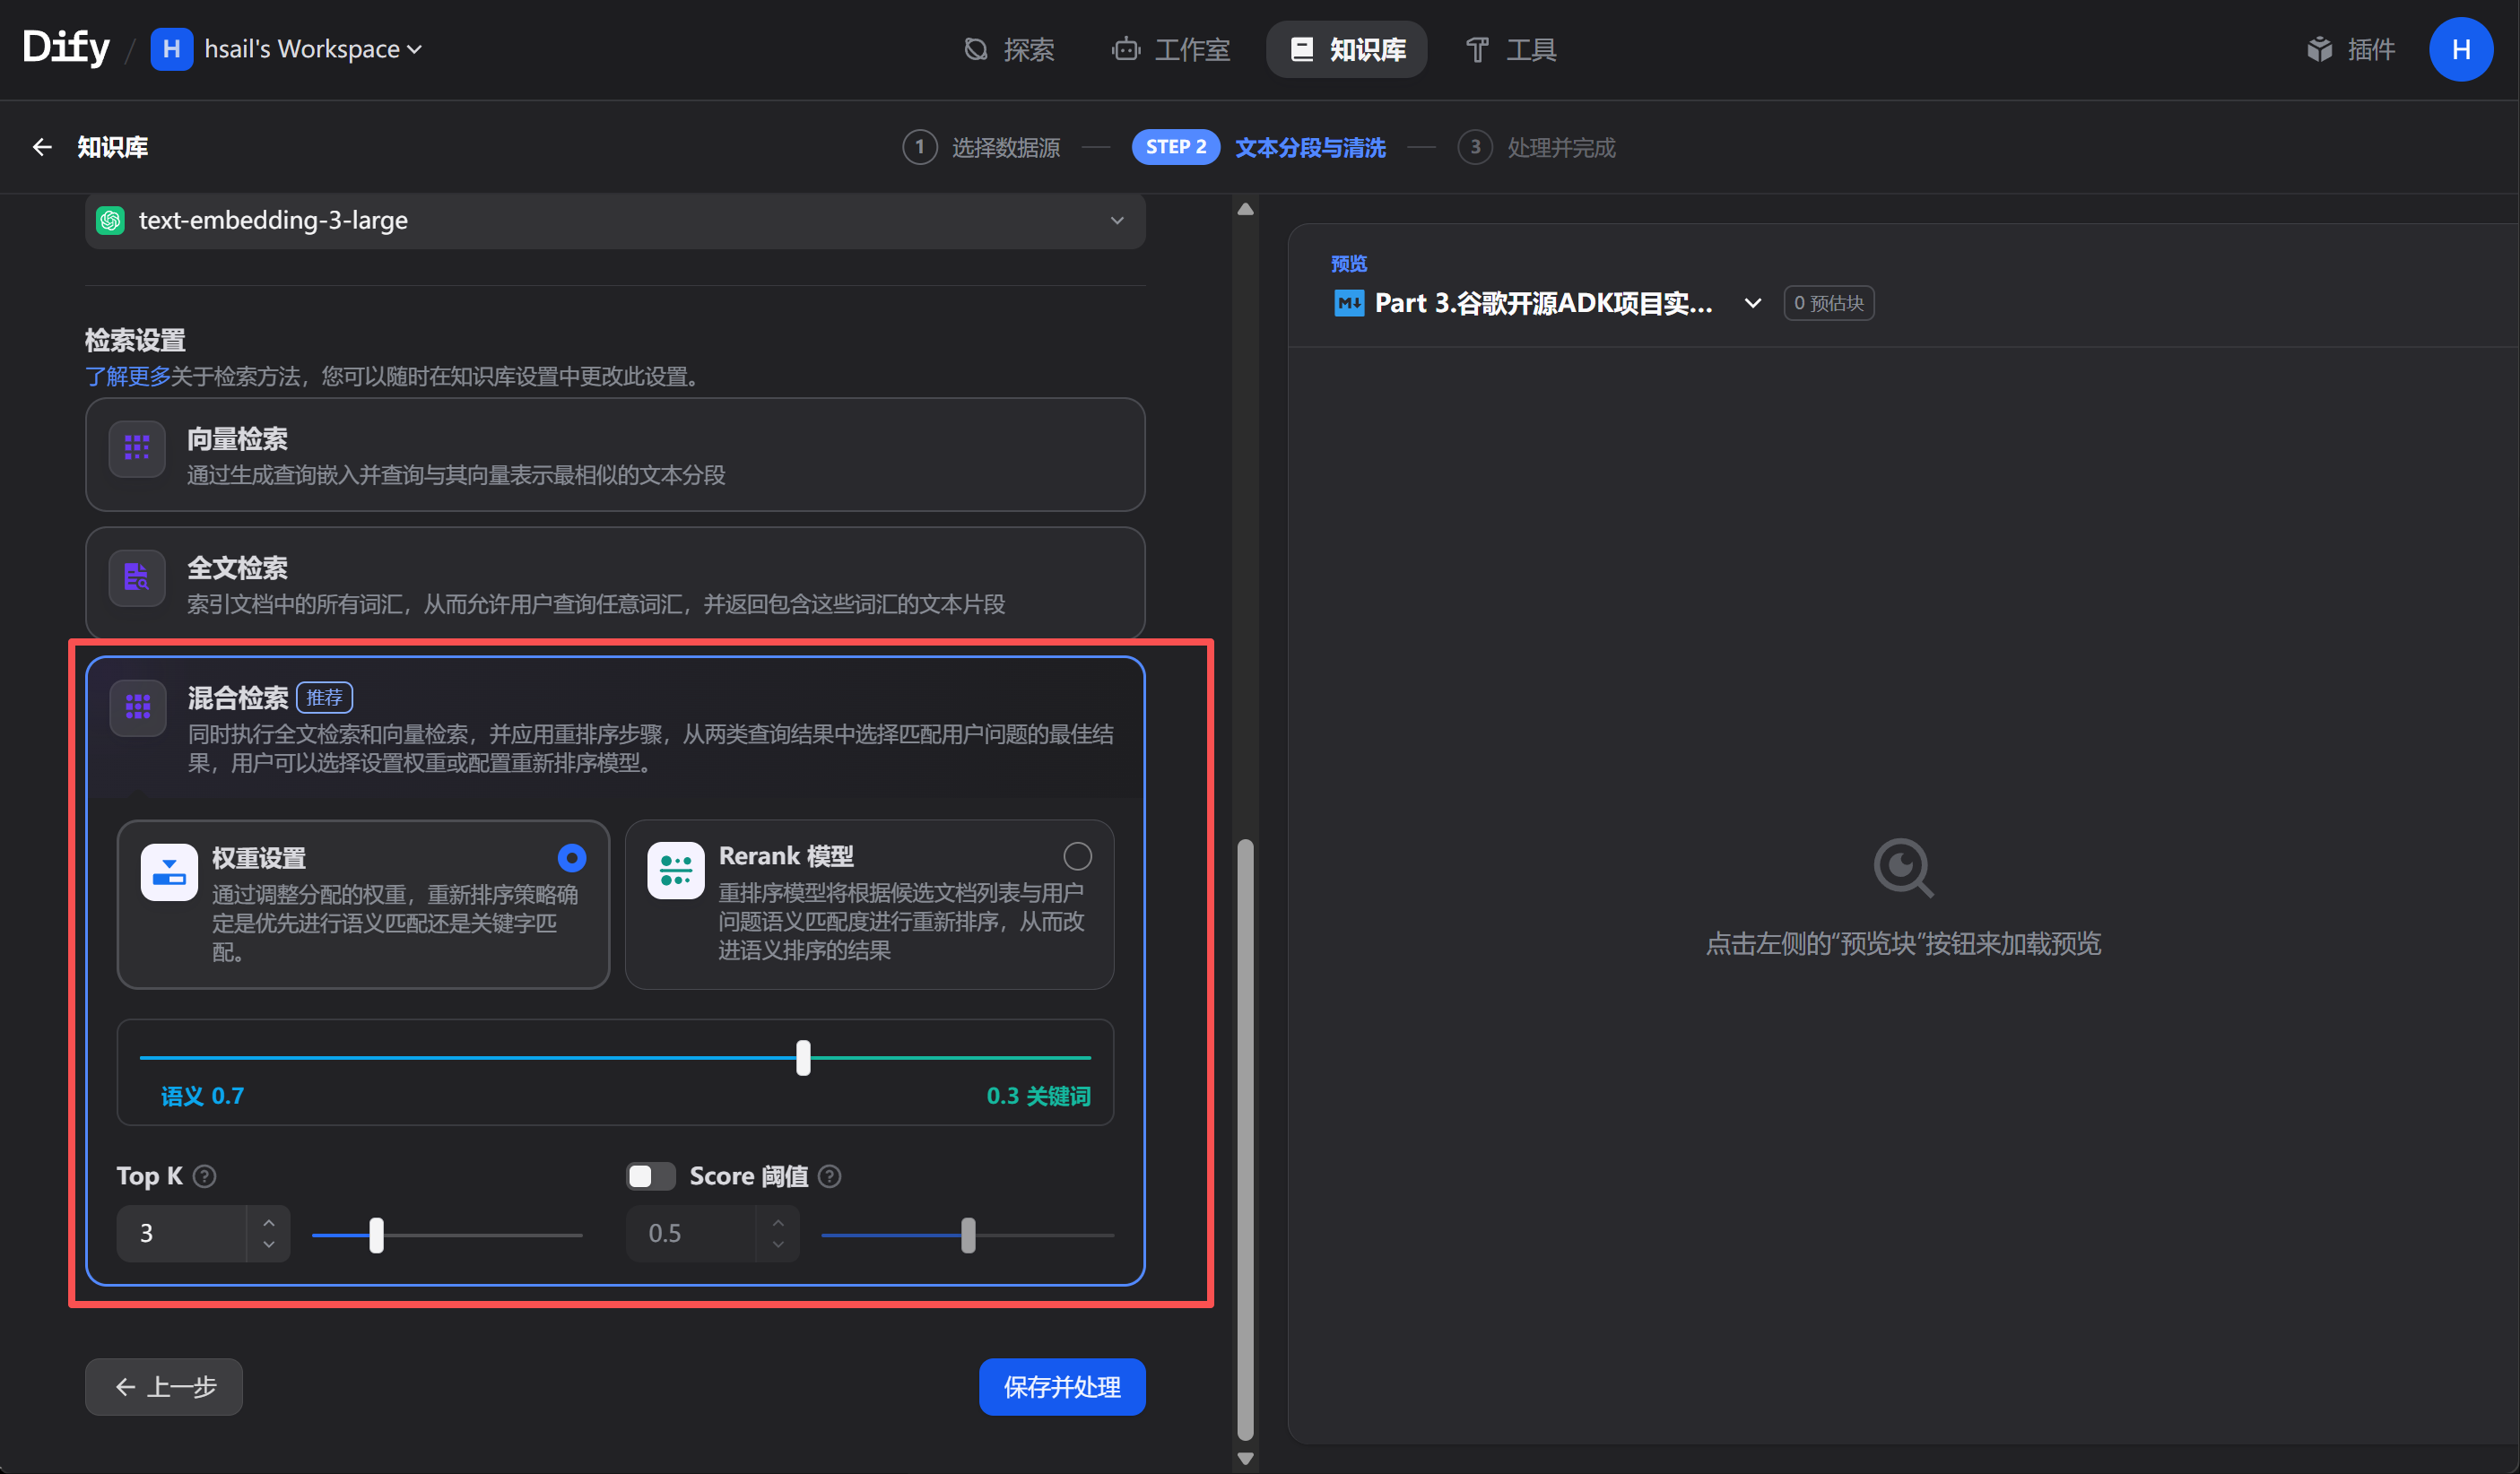
Task: Click the Dify logo
Action: (66, 47)
